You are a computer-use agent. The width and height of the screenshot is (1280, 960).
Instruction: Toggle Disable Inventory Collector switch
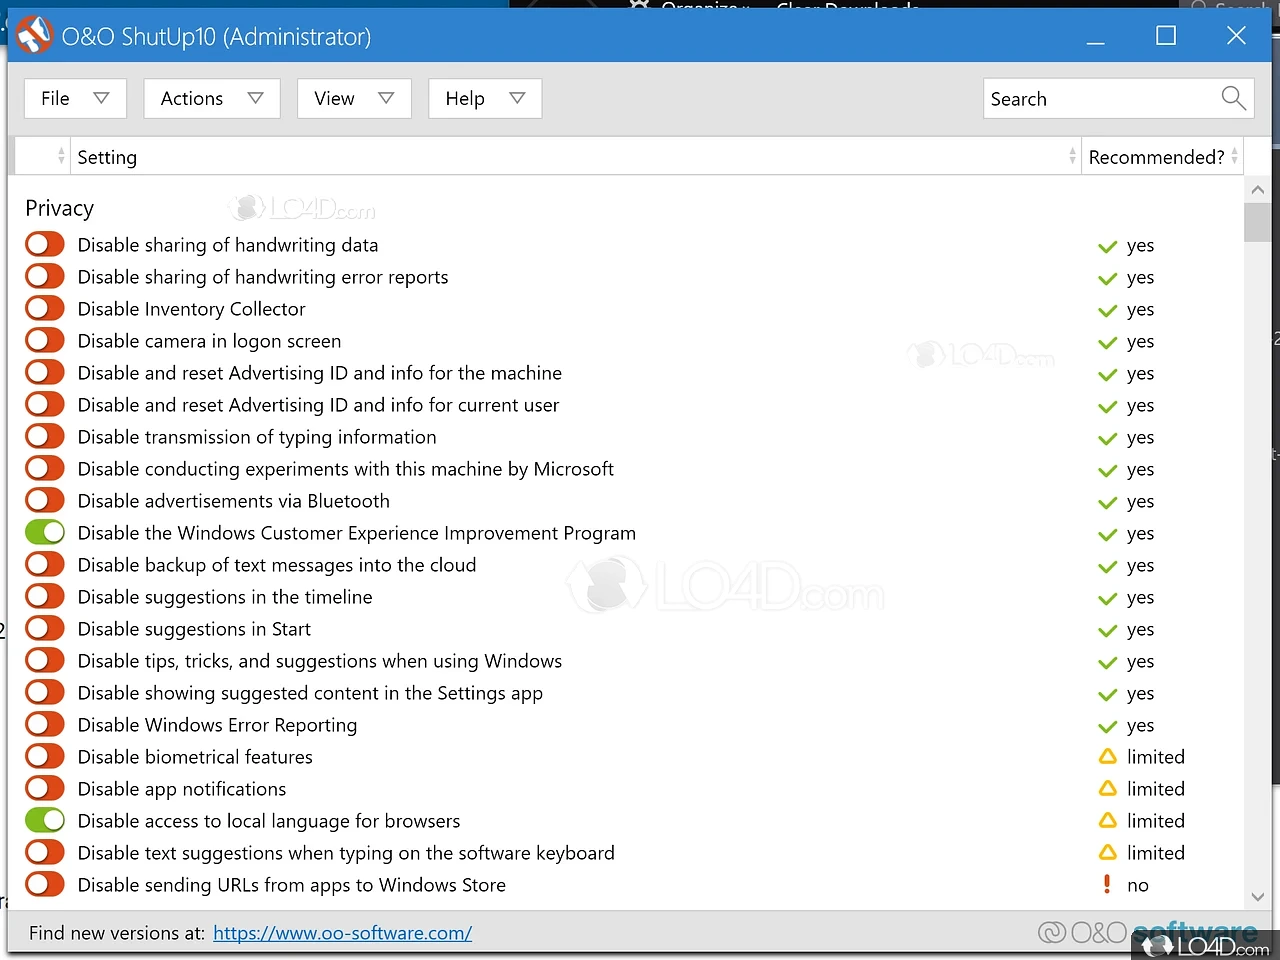(45, 308)
